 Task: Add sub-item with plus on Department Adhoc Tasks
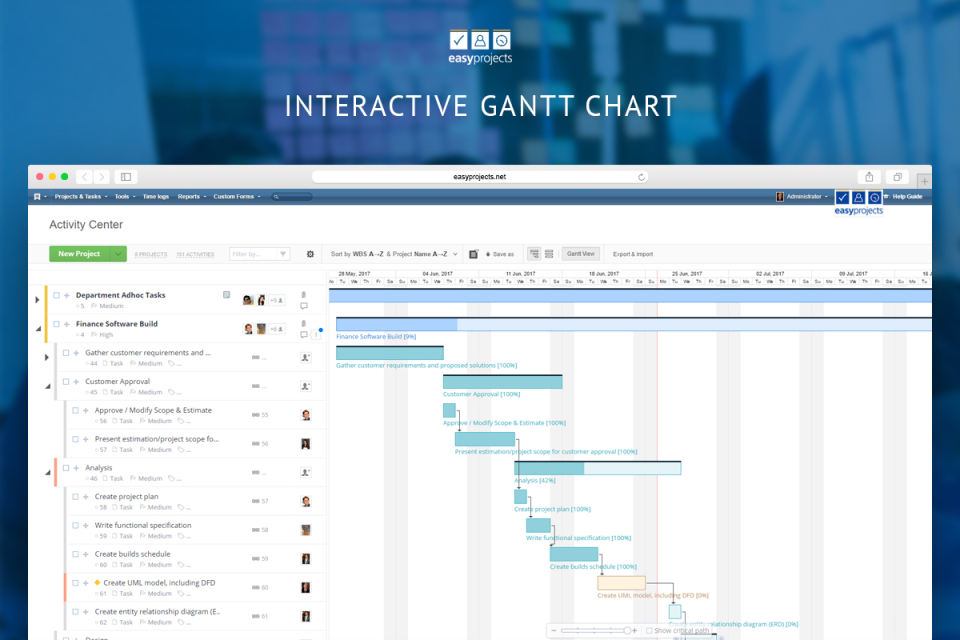pyautogui.click(x=67, y=295)
